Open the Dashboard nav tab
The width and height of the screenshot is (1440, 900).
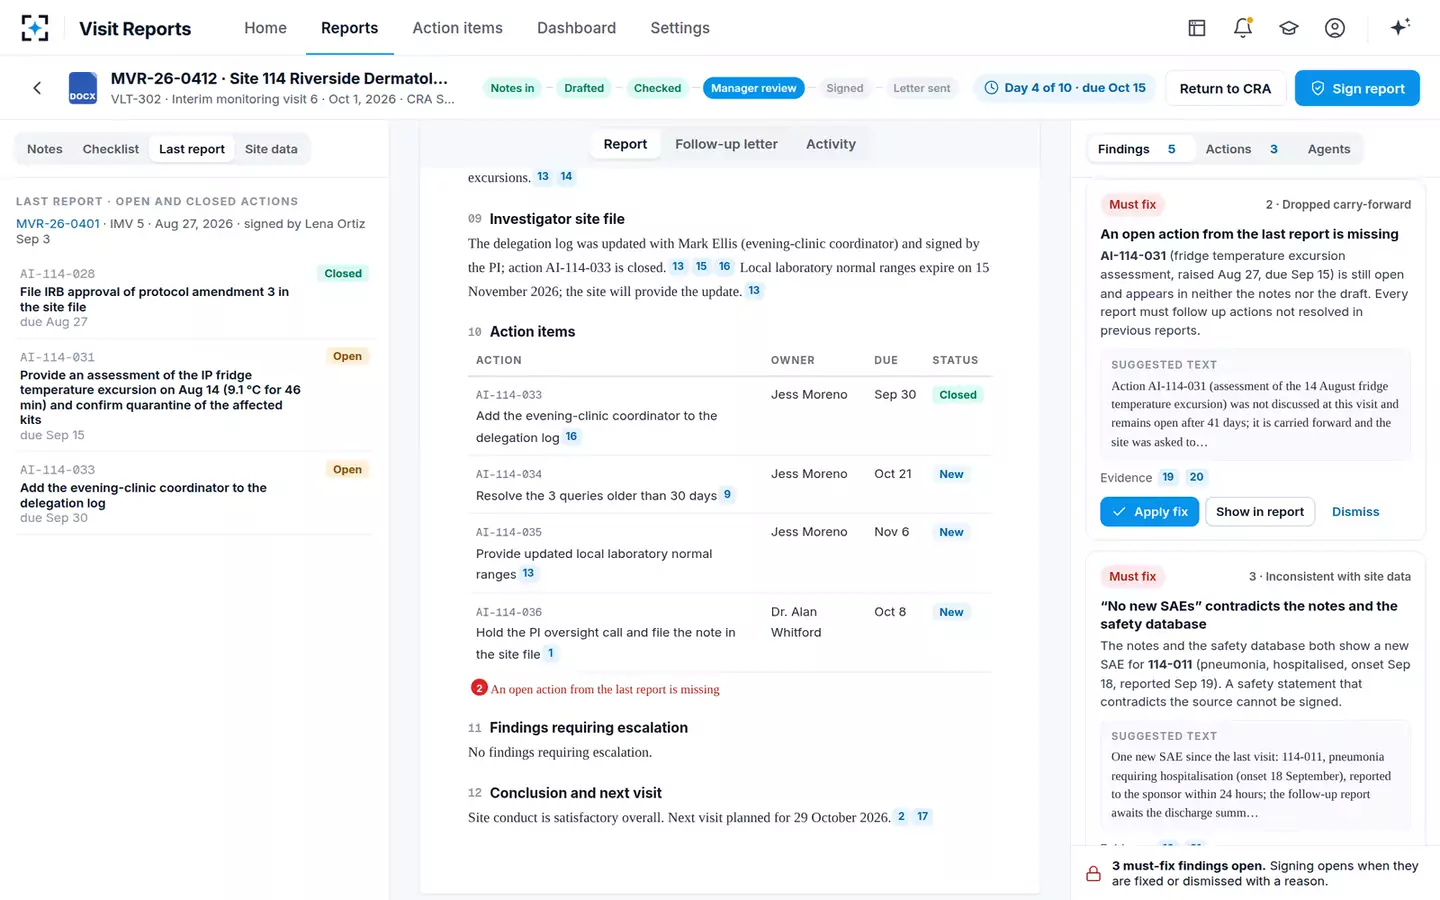(576, 28)
